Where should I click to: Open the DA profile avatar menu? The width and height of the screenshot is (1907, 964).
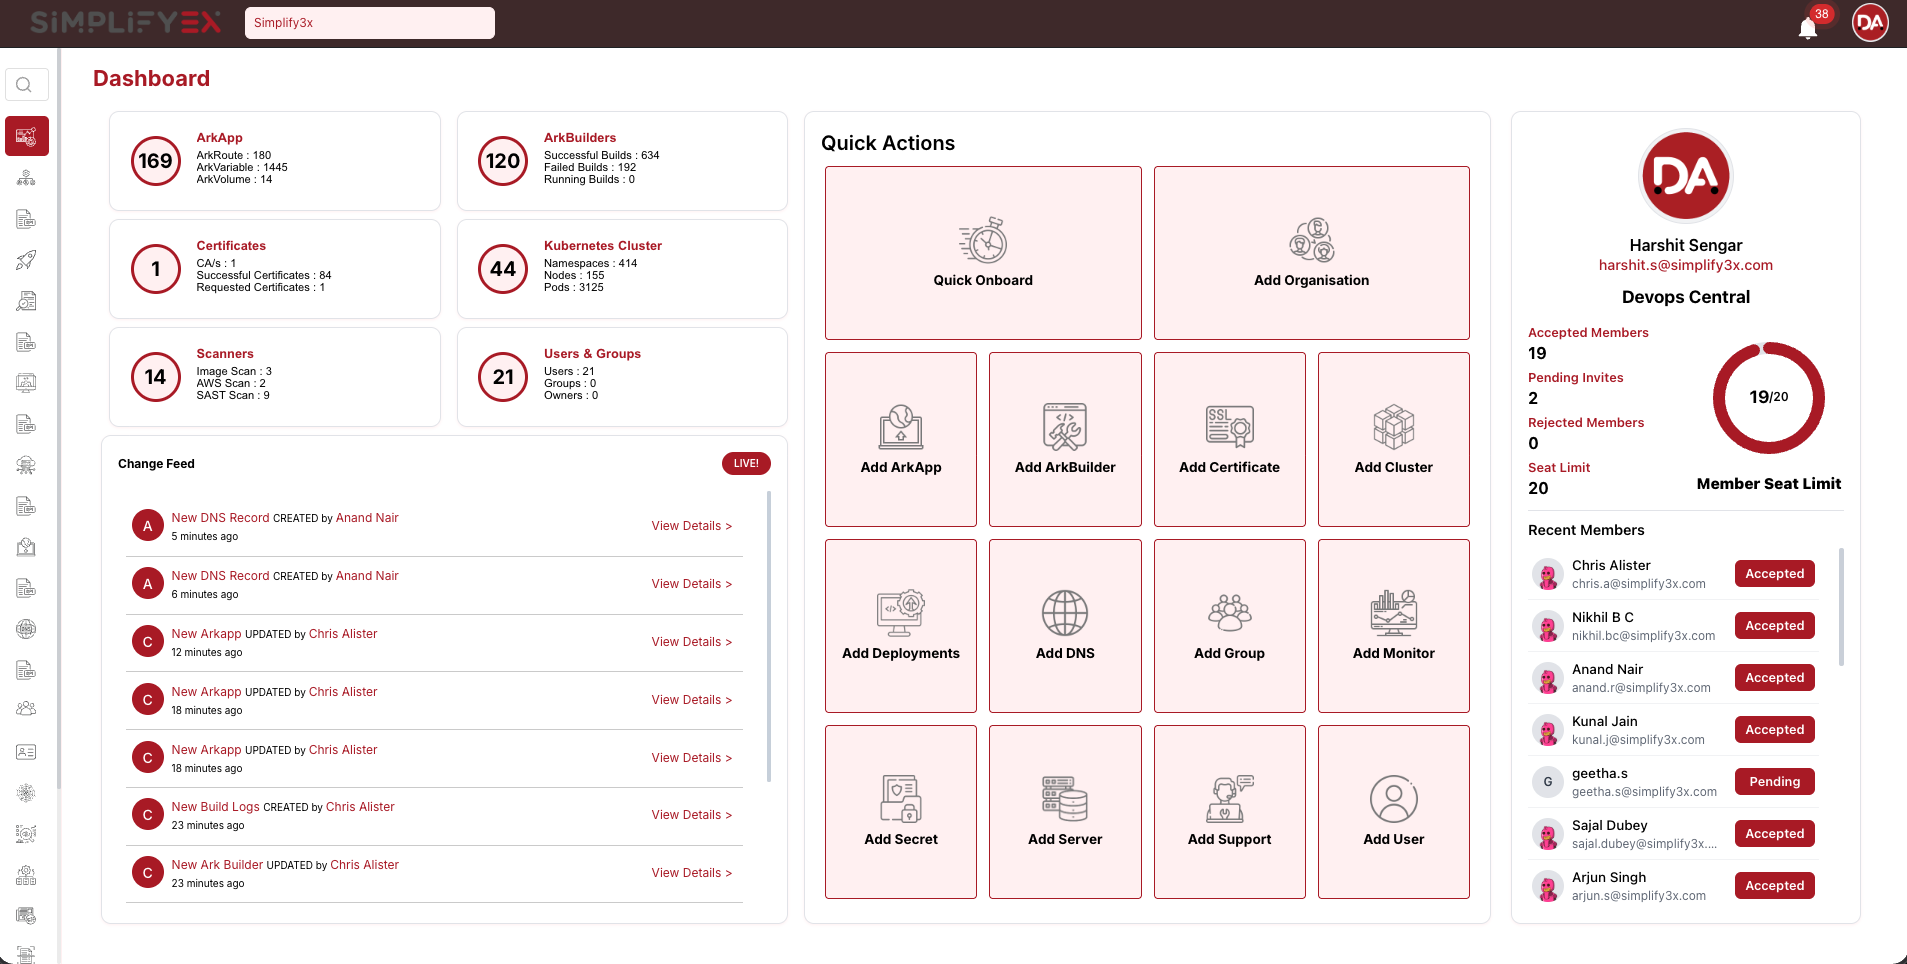pos(1869,22)
